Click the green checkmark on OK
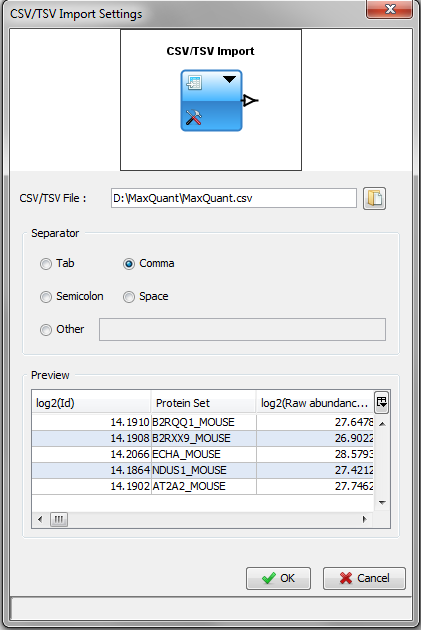The width and height of the screenshot is (421, 630). [x=268, y=578]
